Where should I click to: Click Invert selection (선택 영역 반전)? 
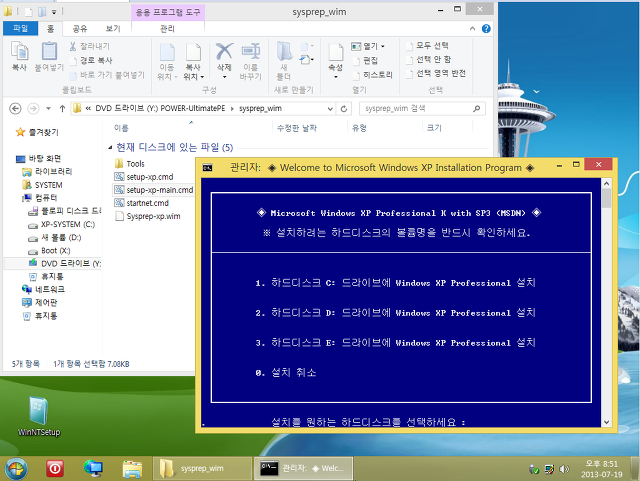[436, 73]
